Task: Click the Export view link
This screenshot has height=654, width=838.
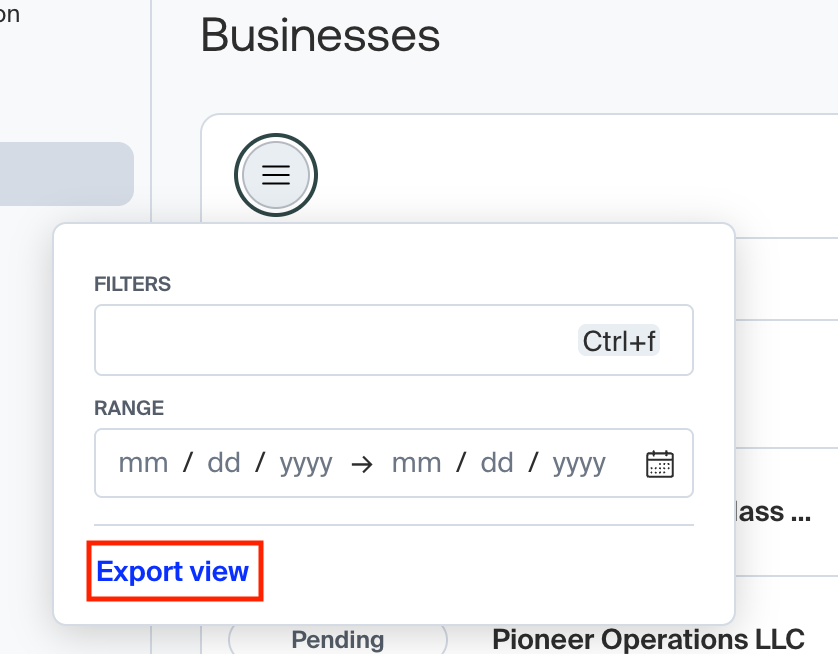Action: pos(173,572)
